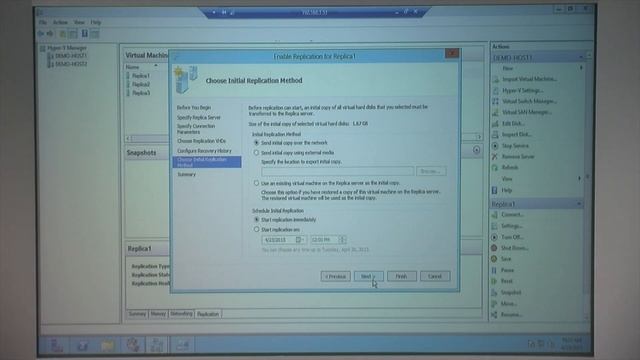Screen dimensions: 640x360
Task: Click the Previous button in the wizard
Action: click(x=335, y=276)
